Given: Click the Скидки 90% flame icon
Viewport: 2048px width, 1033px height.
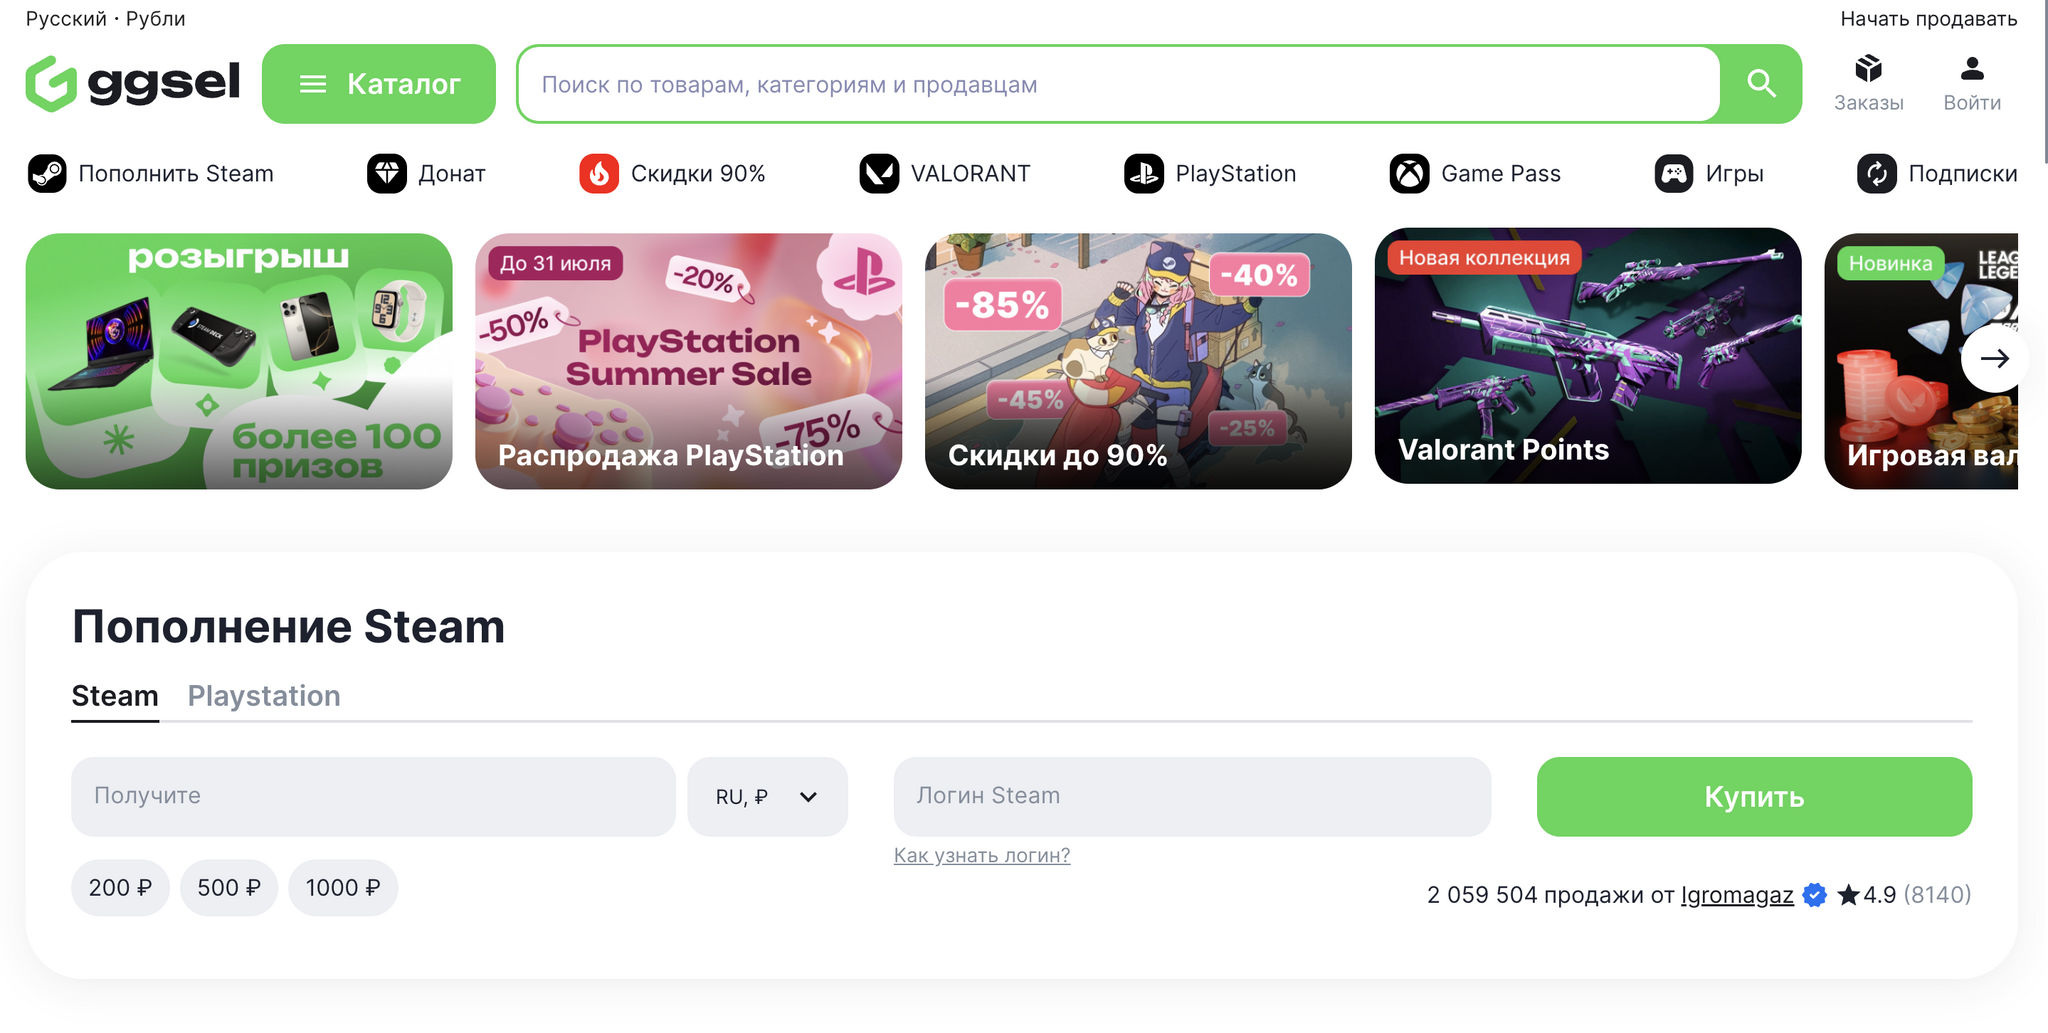Looking at the screenshot, I should (x=599, y=174).
